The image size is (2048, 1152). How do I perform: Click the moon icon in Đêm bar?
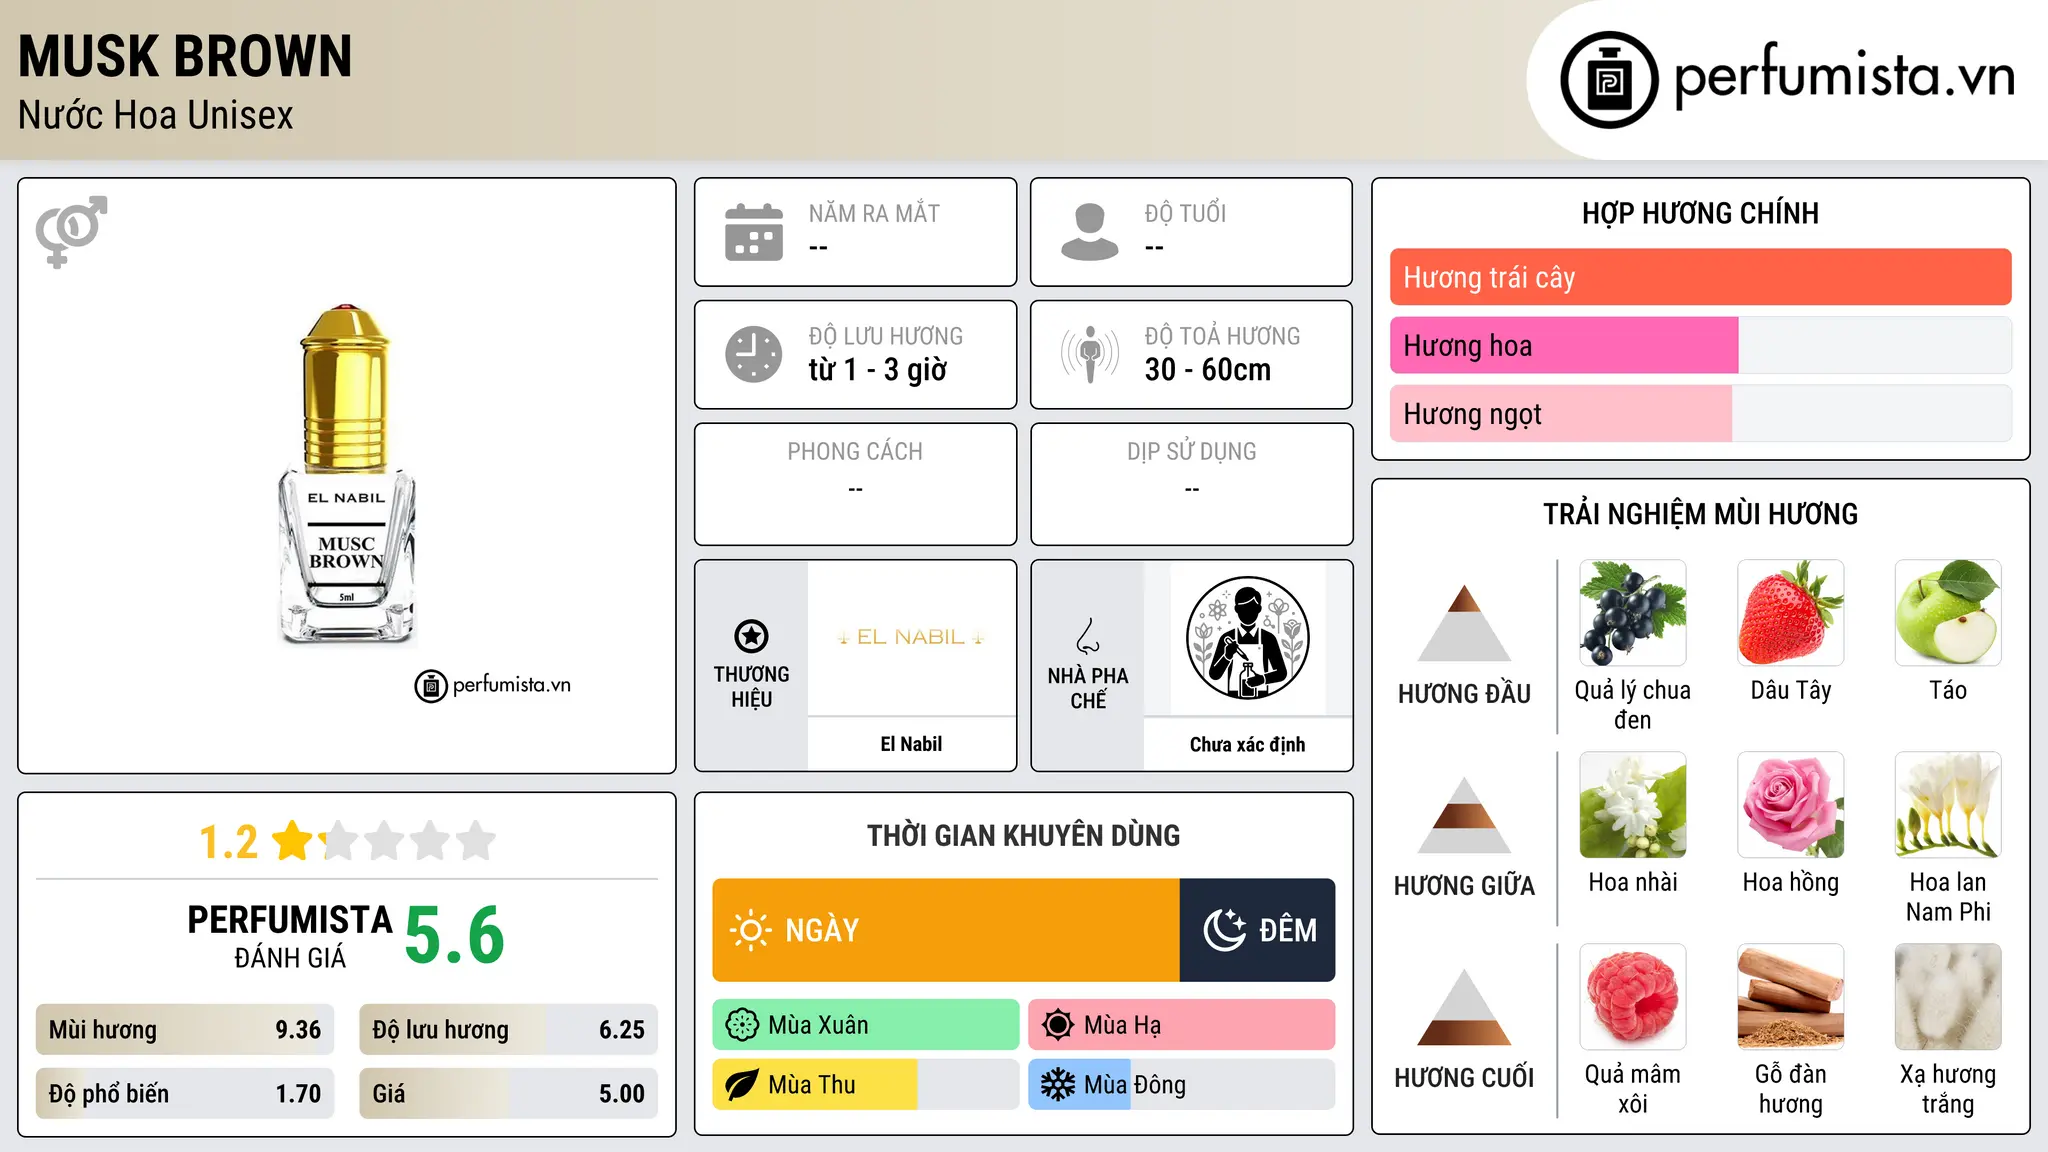pos(1224,930)
